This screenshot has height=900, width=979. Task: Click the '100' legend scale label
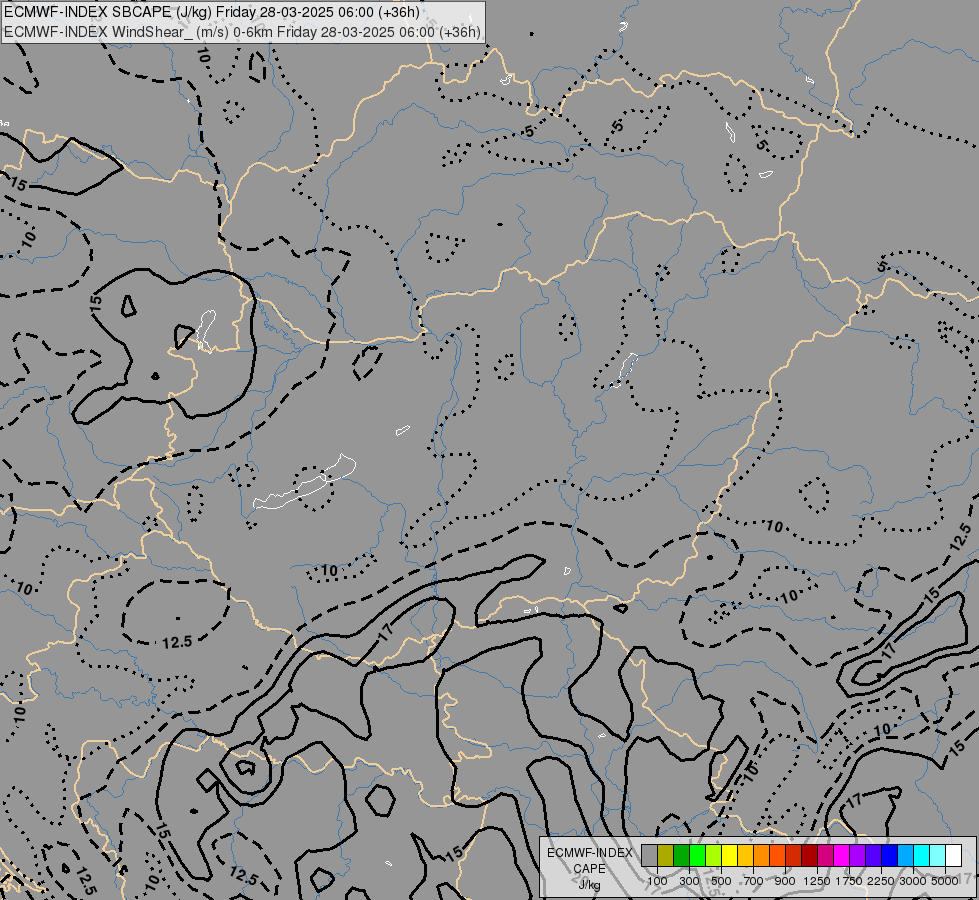(657, 881)
